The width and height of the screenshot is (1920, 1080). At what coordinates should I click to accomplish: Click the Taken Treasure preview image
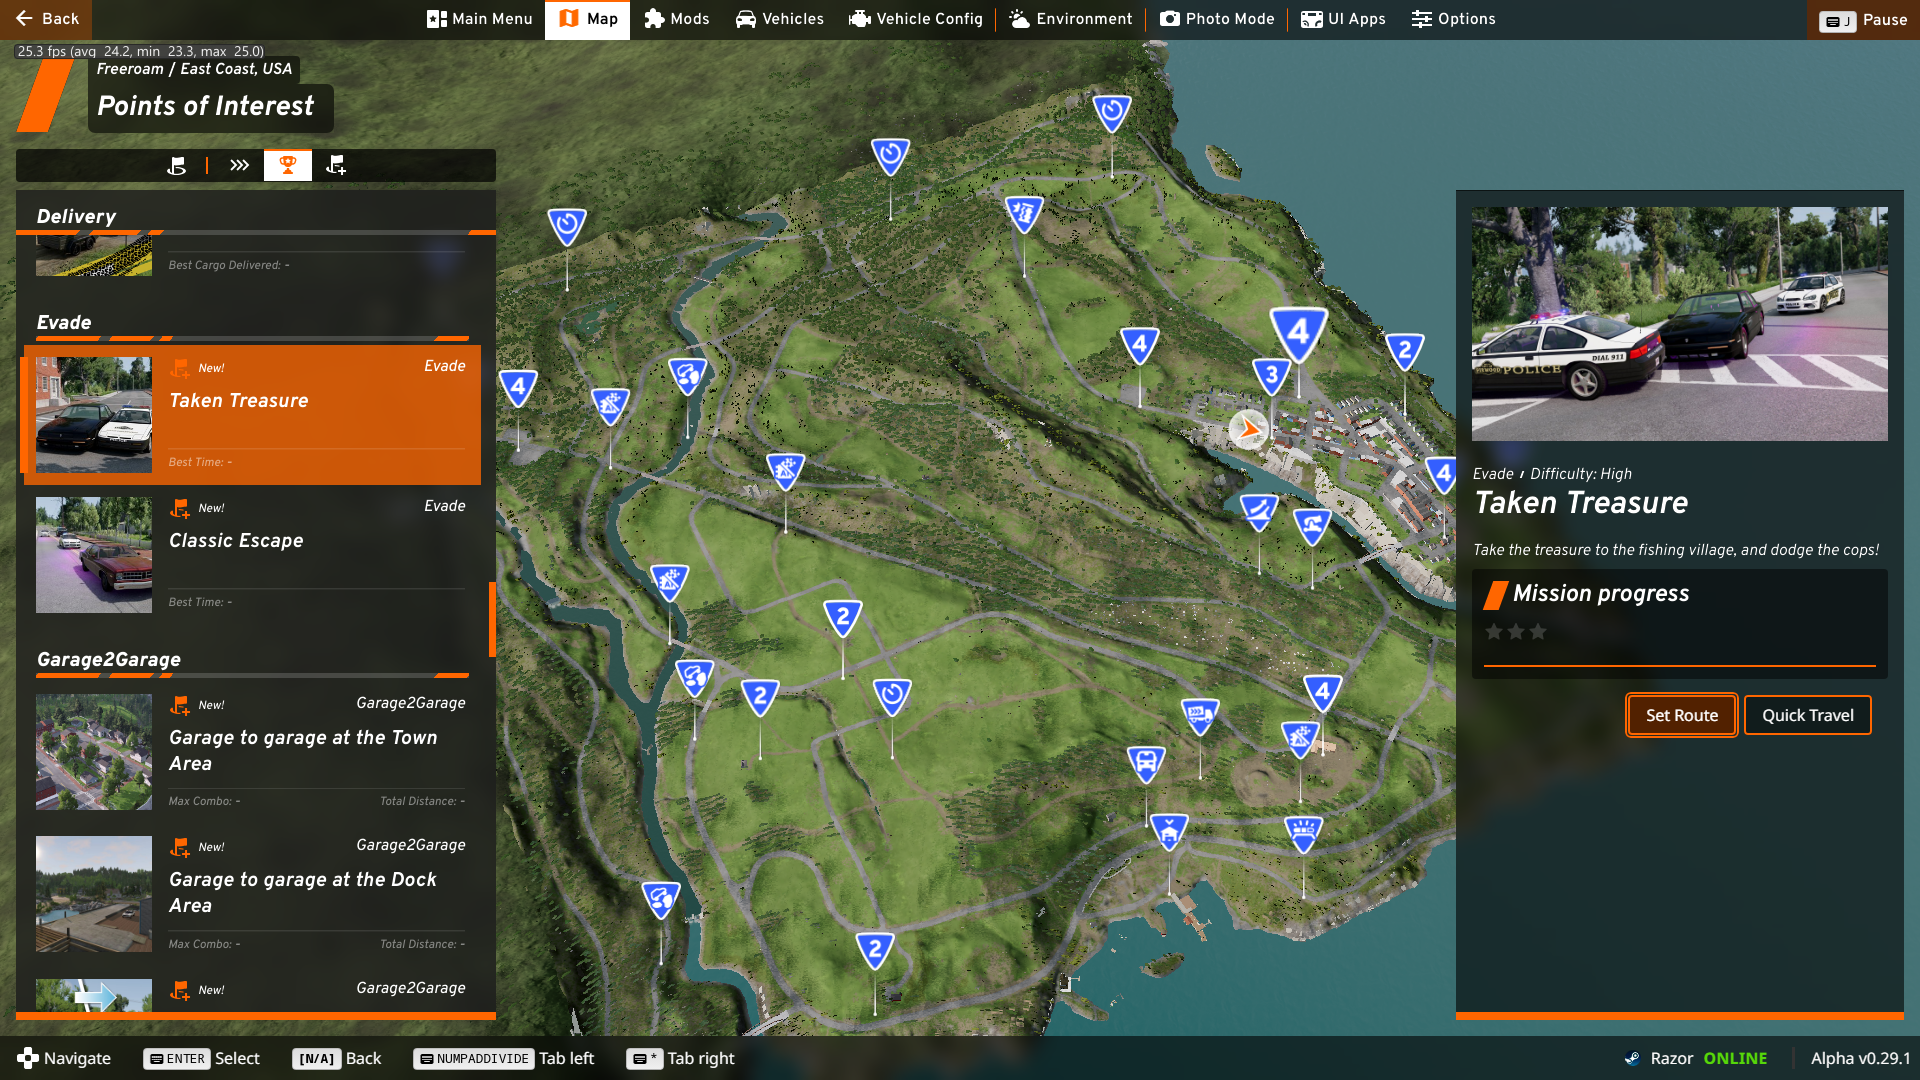1679,324
